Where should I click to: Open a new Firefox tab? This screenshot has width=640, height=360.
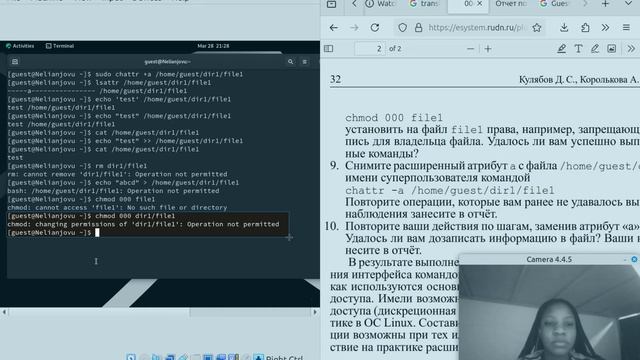point(605,4)
